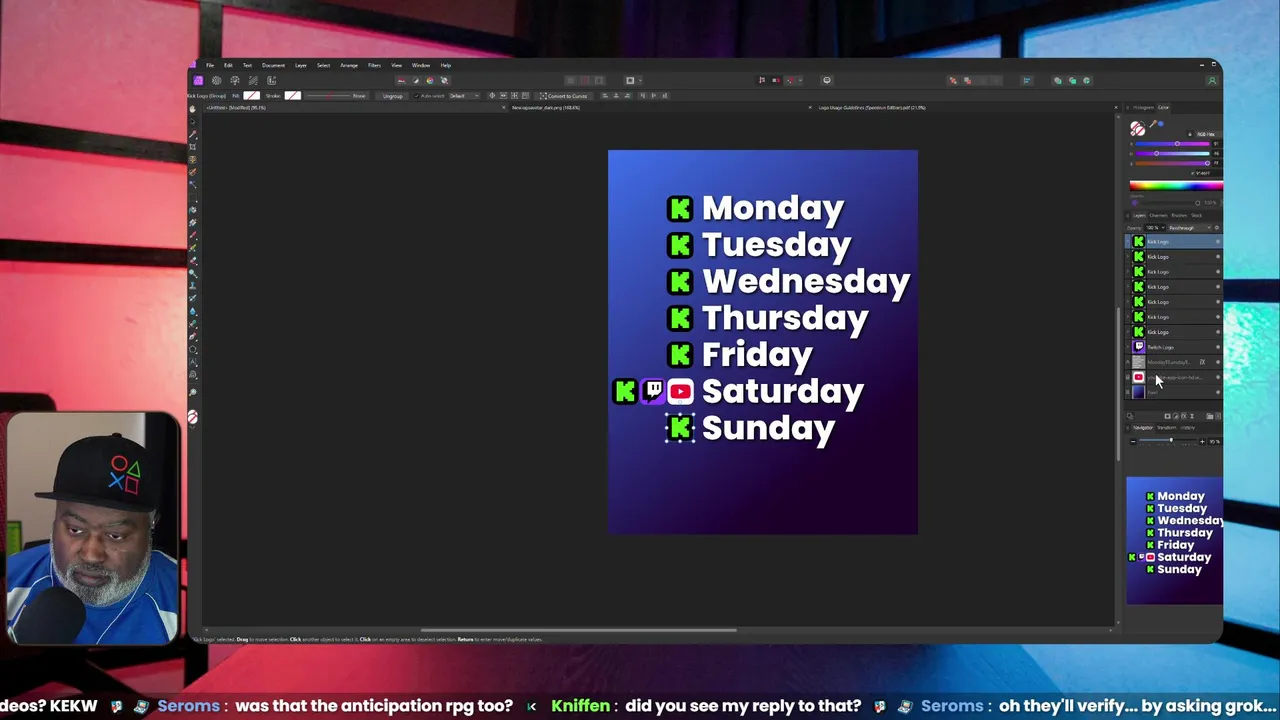
Task: Switch to the Channels tab
Action: click(x=1158, y=215)
